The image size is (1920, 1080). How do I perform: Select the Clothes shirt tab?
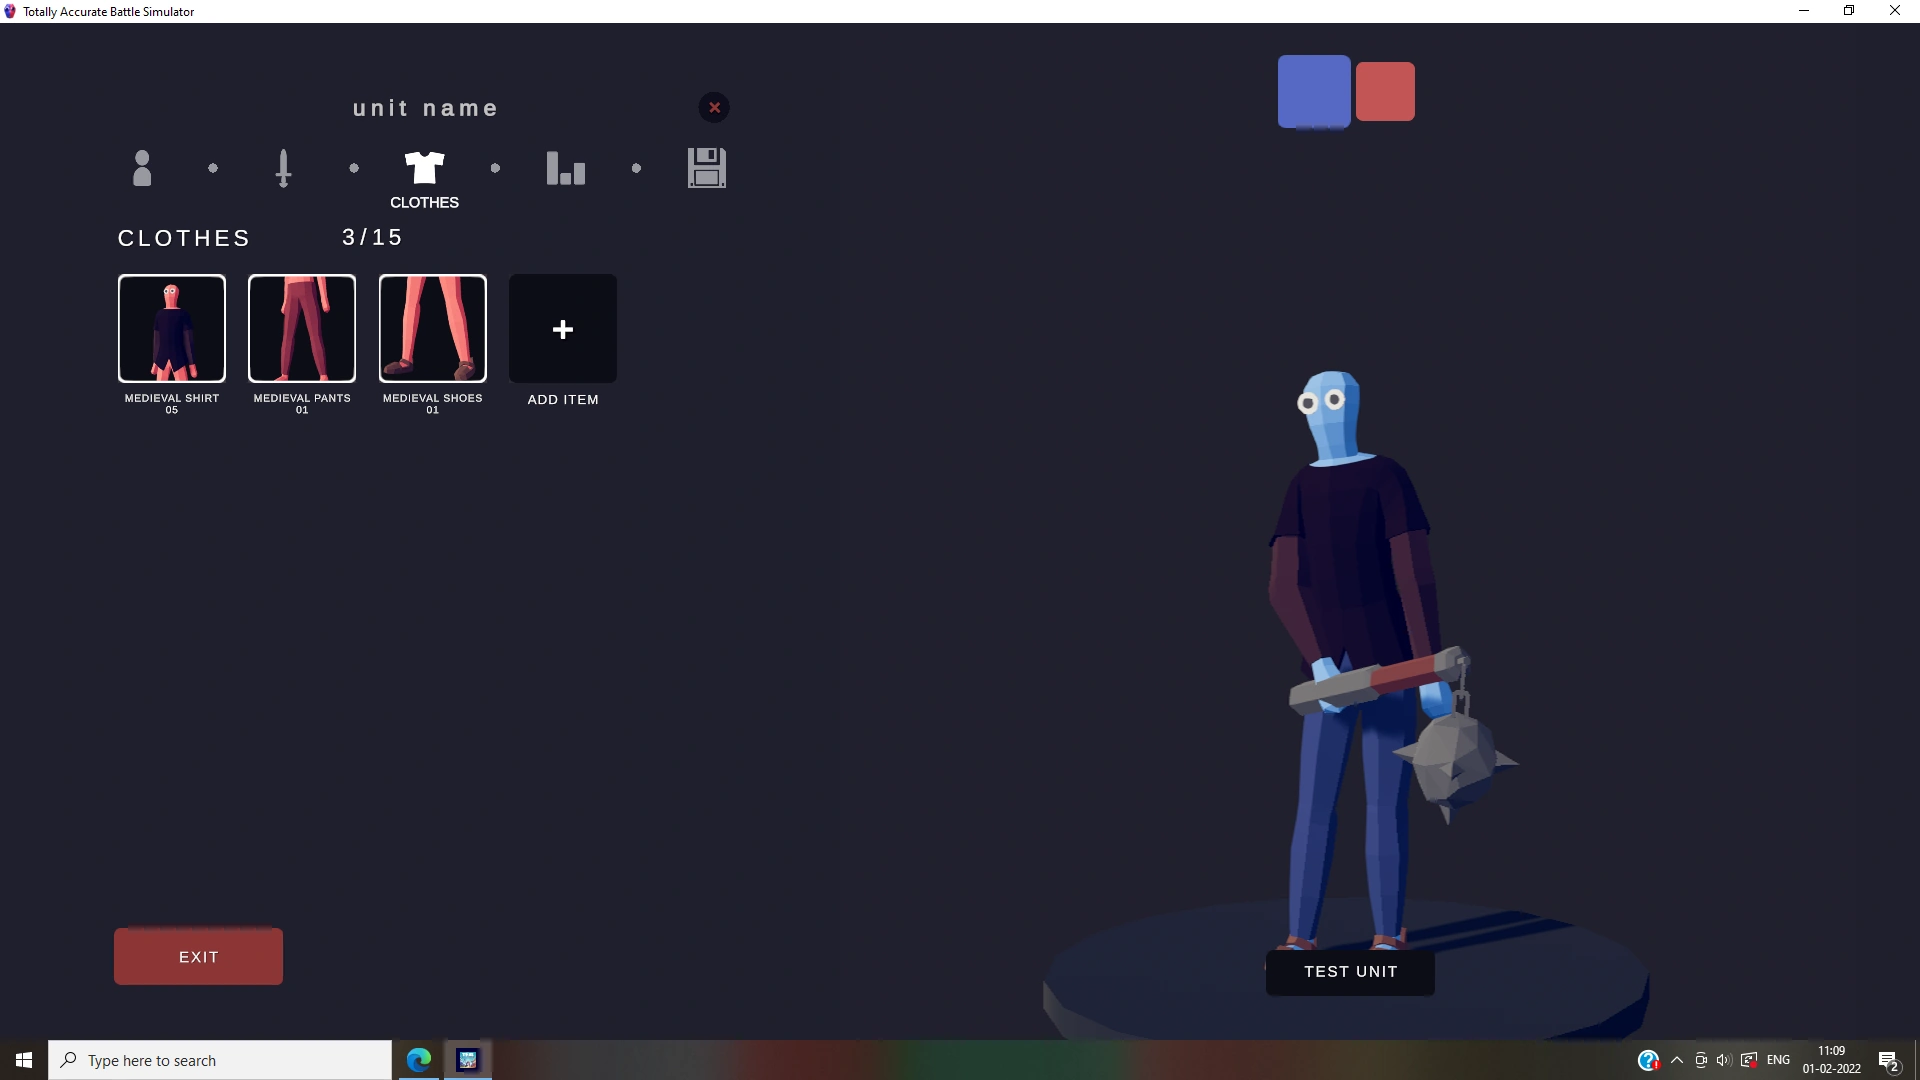tap(424, 168)
